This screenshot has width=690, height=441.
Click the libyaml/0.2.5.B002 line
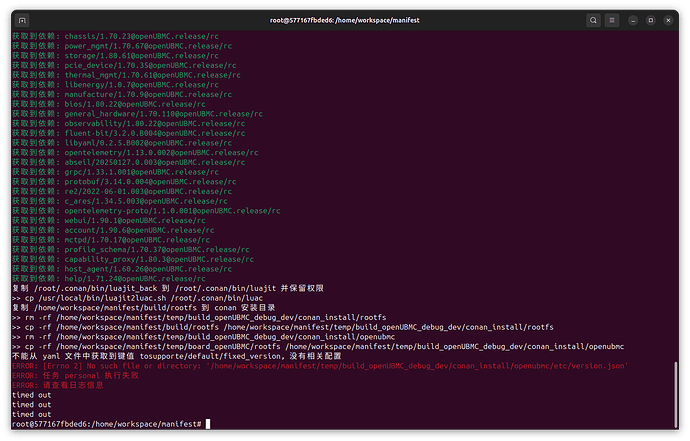click(122, 143)
